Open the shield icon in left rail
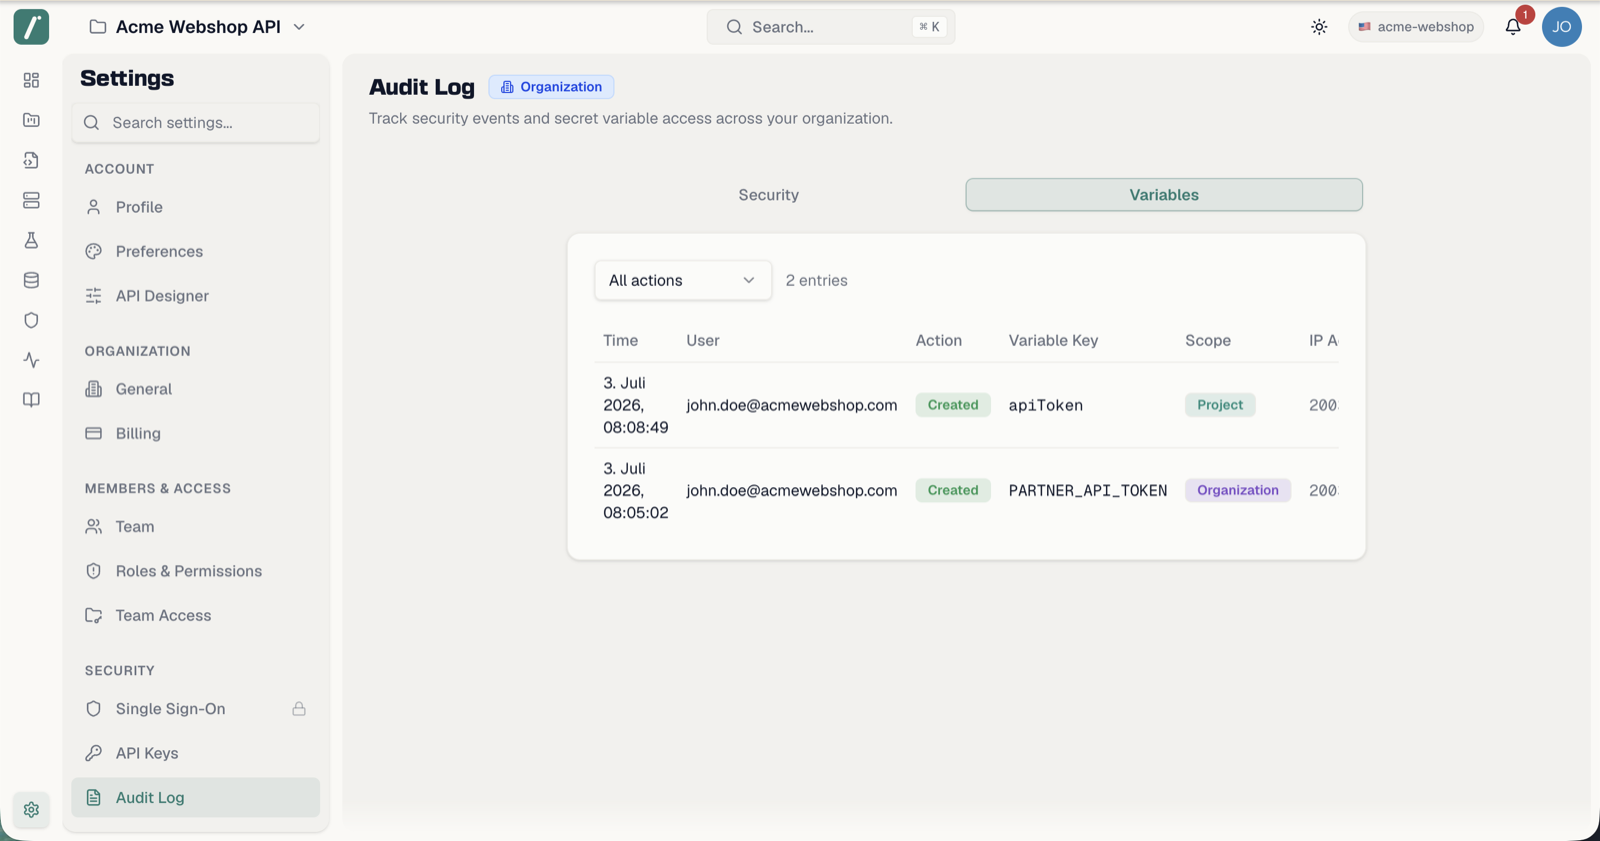Image resolution: width=1600 pixels, height=841 pixels. [x=31, y=320]
